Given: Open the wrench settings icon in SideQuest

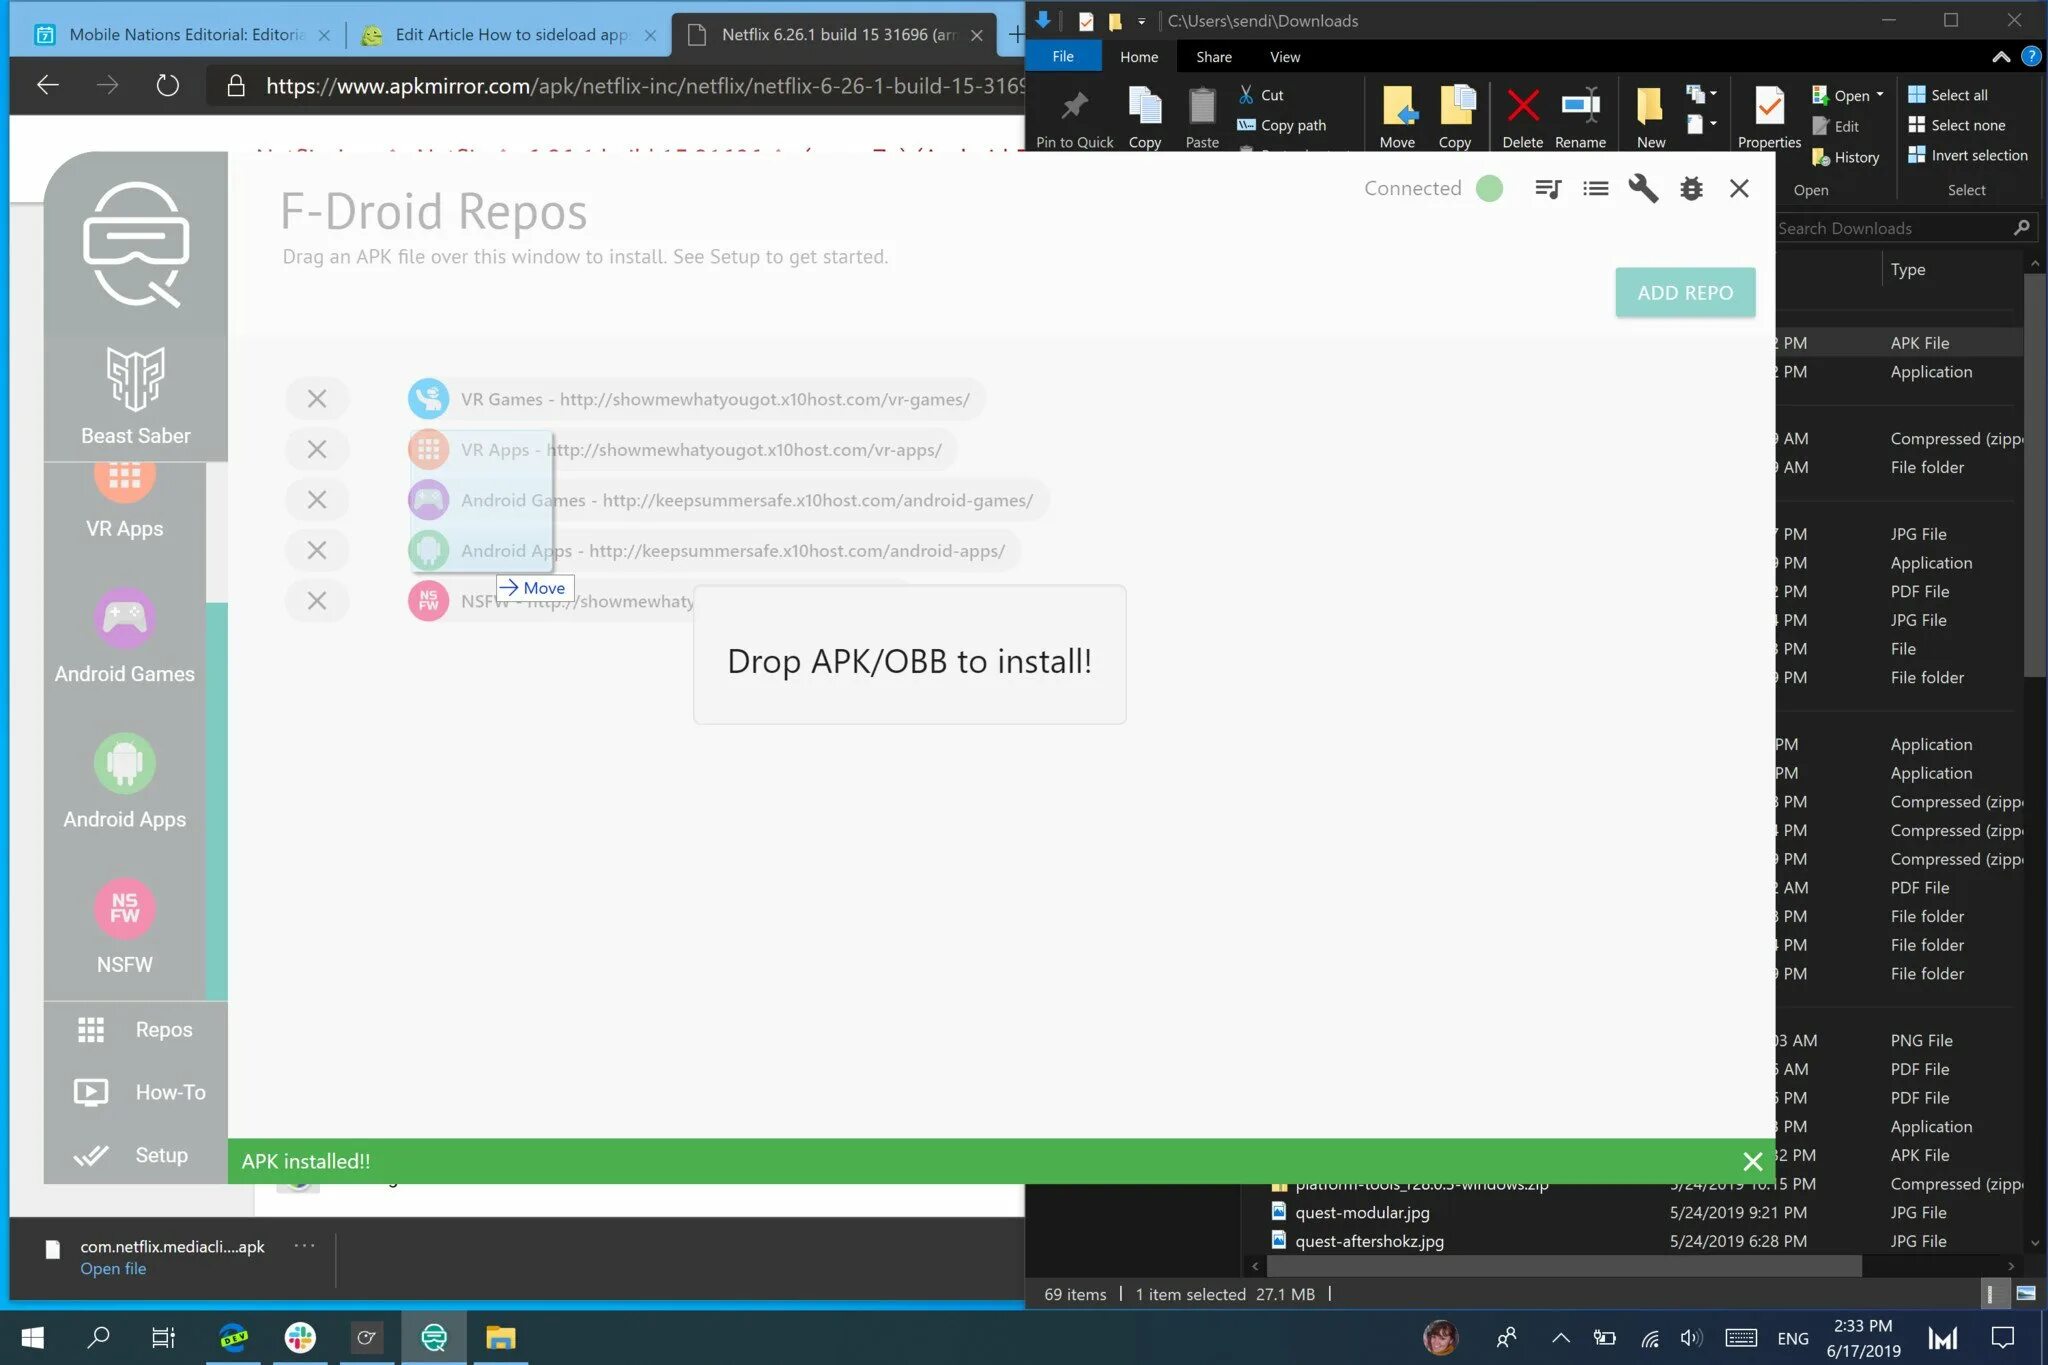Looking at the screenshot, I should (1643, 189).
